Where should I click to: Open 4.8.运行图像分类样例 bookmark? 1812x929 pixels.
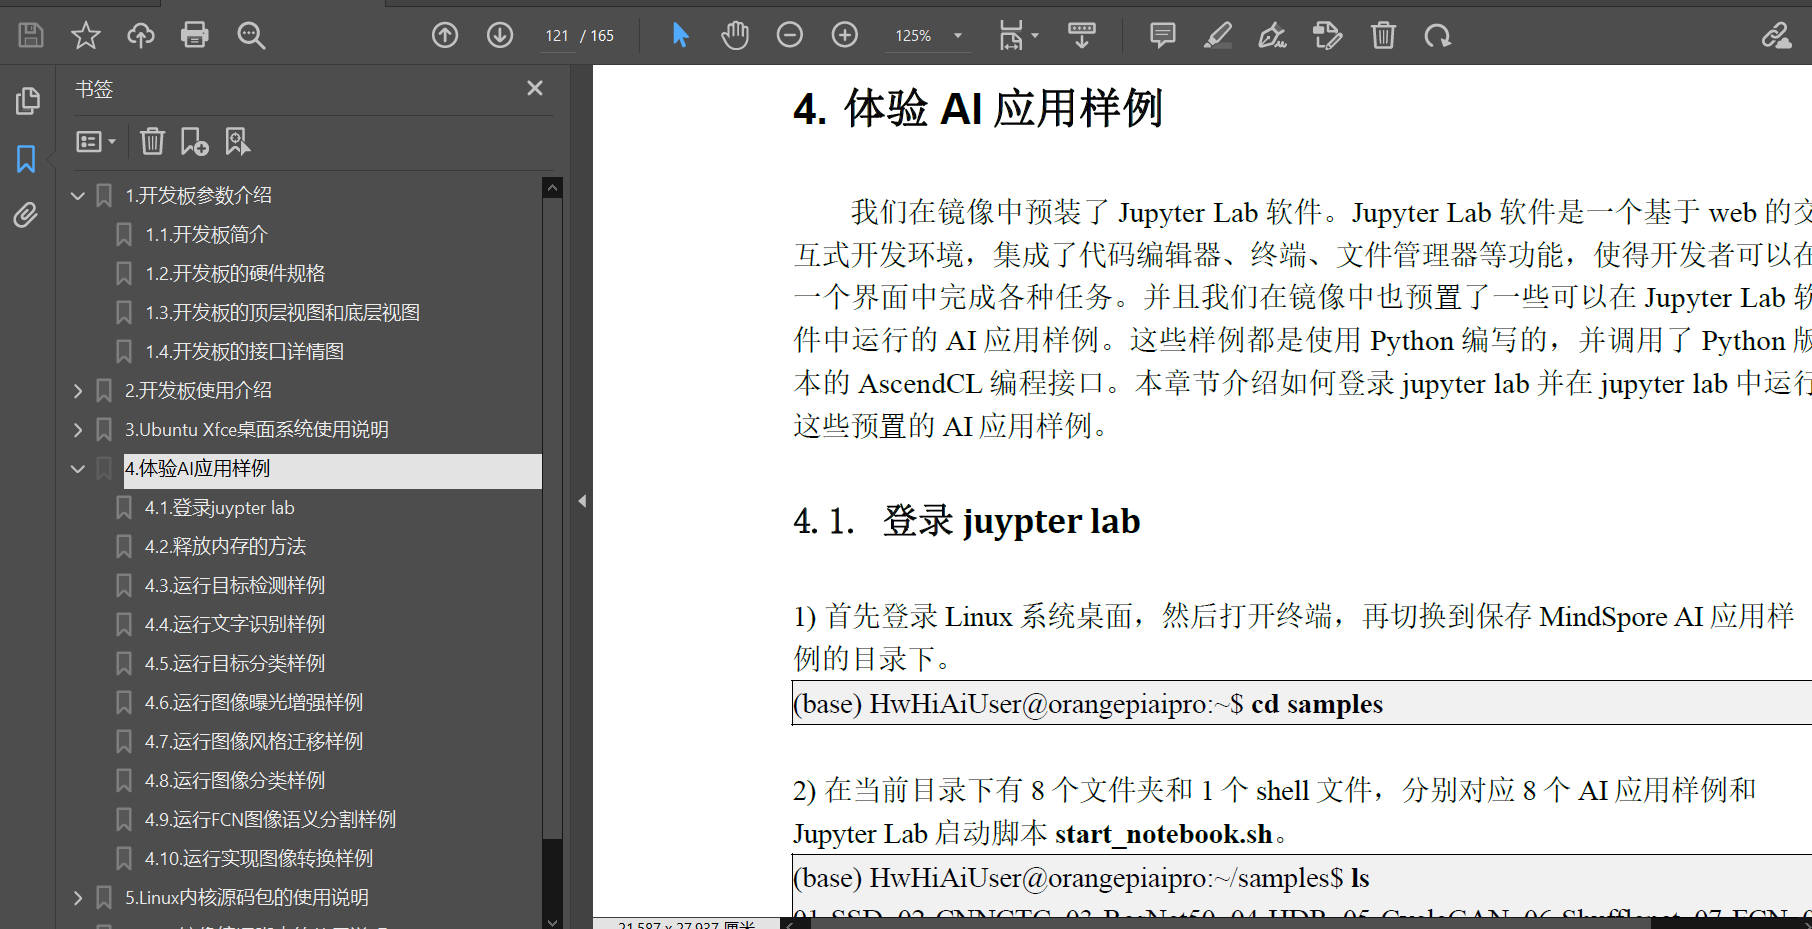(x=235, y=781)
